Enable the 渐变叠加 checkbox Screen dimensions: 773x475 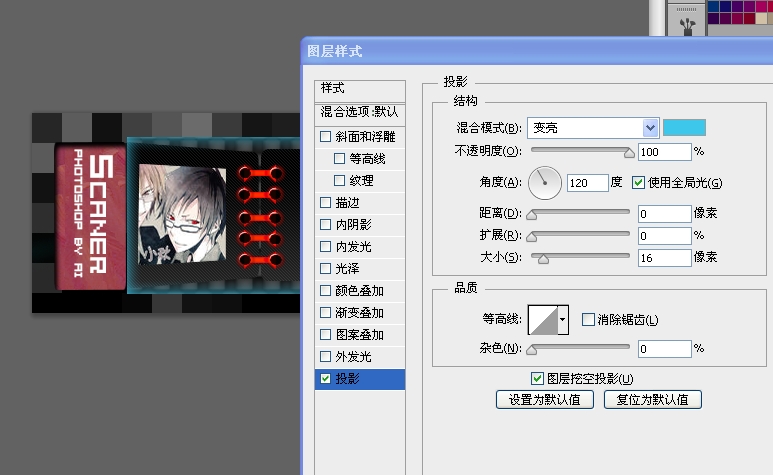[x=325, y=312]
